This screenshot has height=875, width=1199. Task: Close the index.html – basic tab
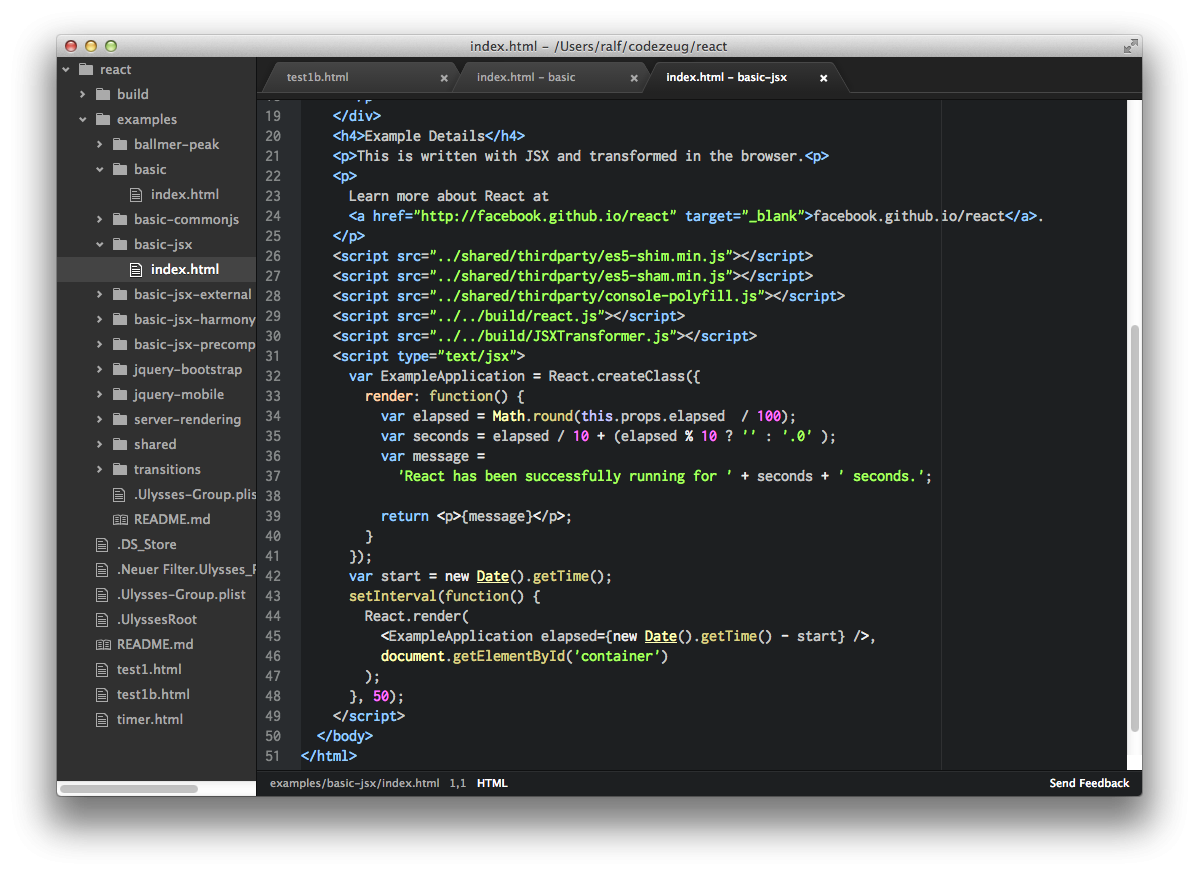coord(634,78)
